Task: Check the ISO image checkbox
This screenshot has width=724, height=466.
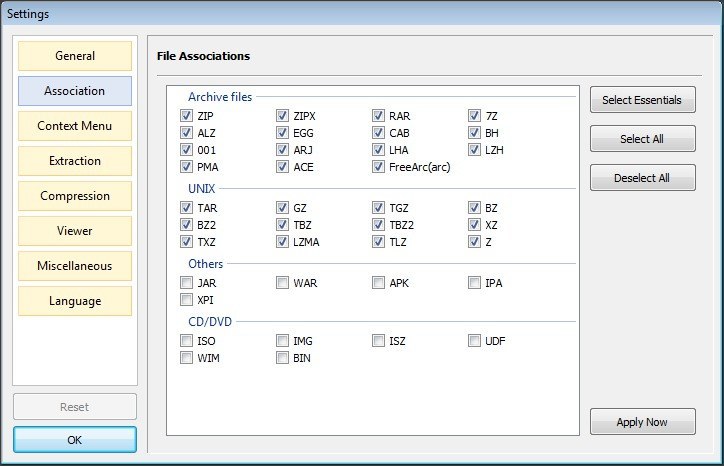Action: (186, 341)
